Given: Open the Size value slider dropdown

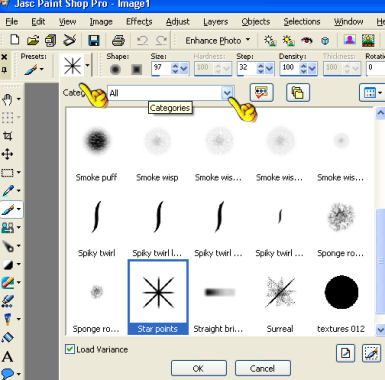Looking at the screenshot, I should tap(185, 69).
